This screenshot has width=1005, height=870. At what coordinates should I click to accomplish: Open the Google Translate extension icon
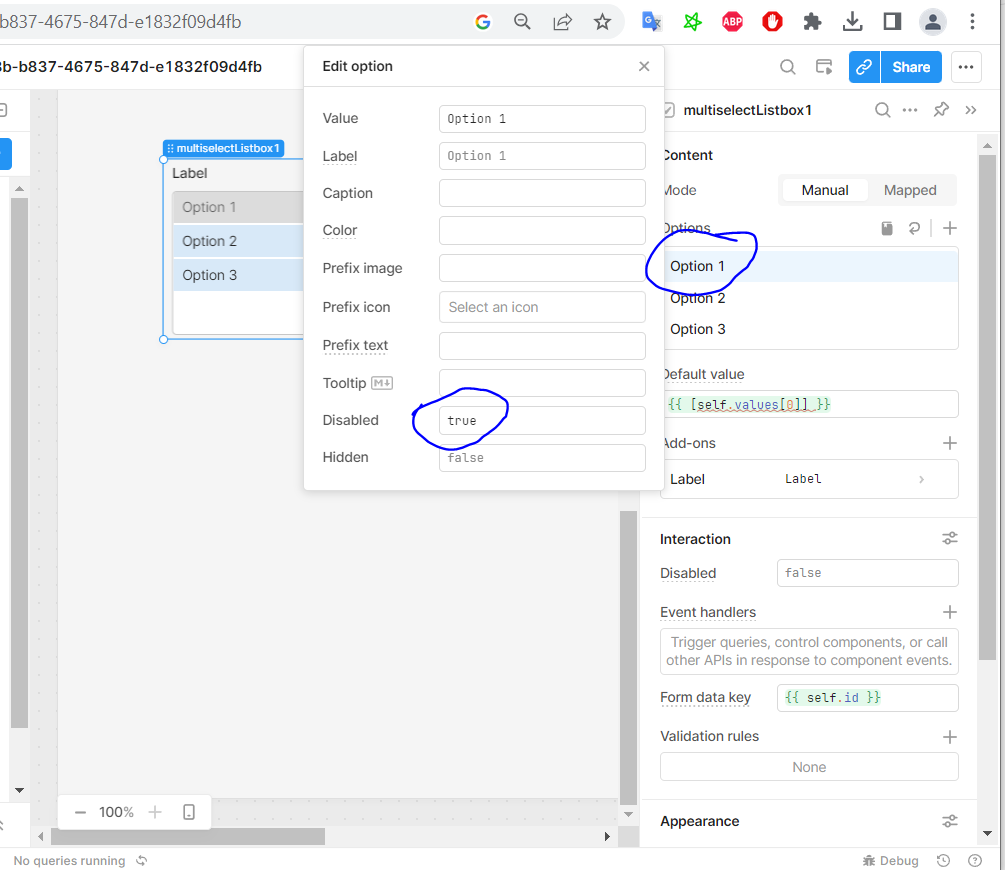pos(651,22)
